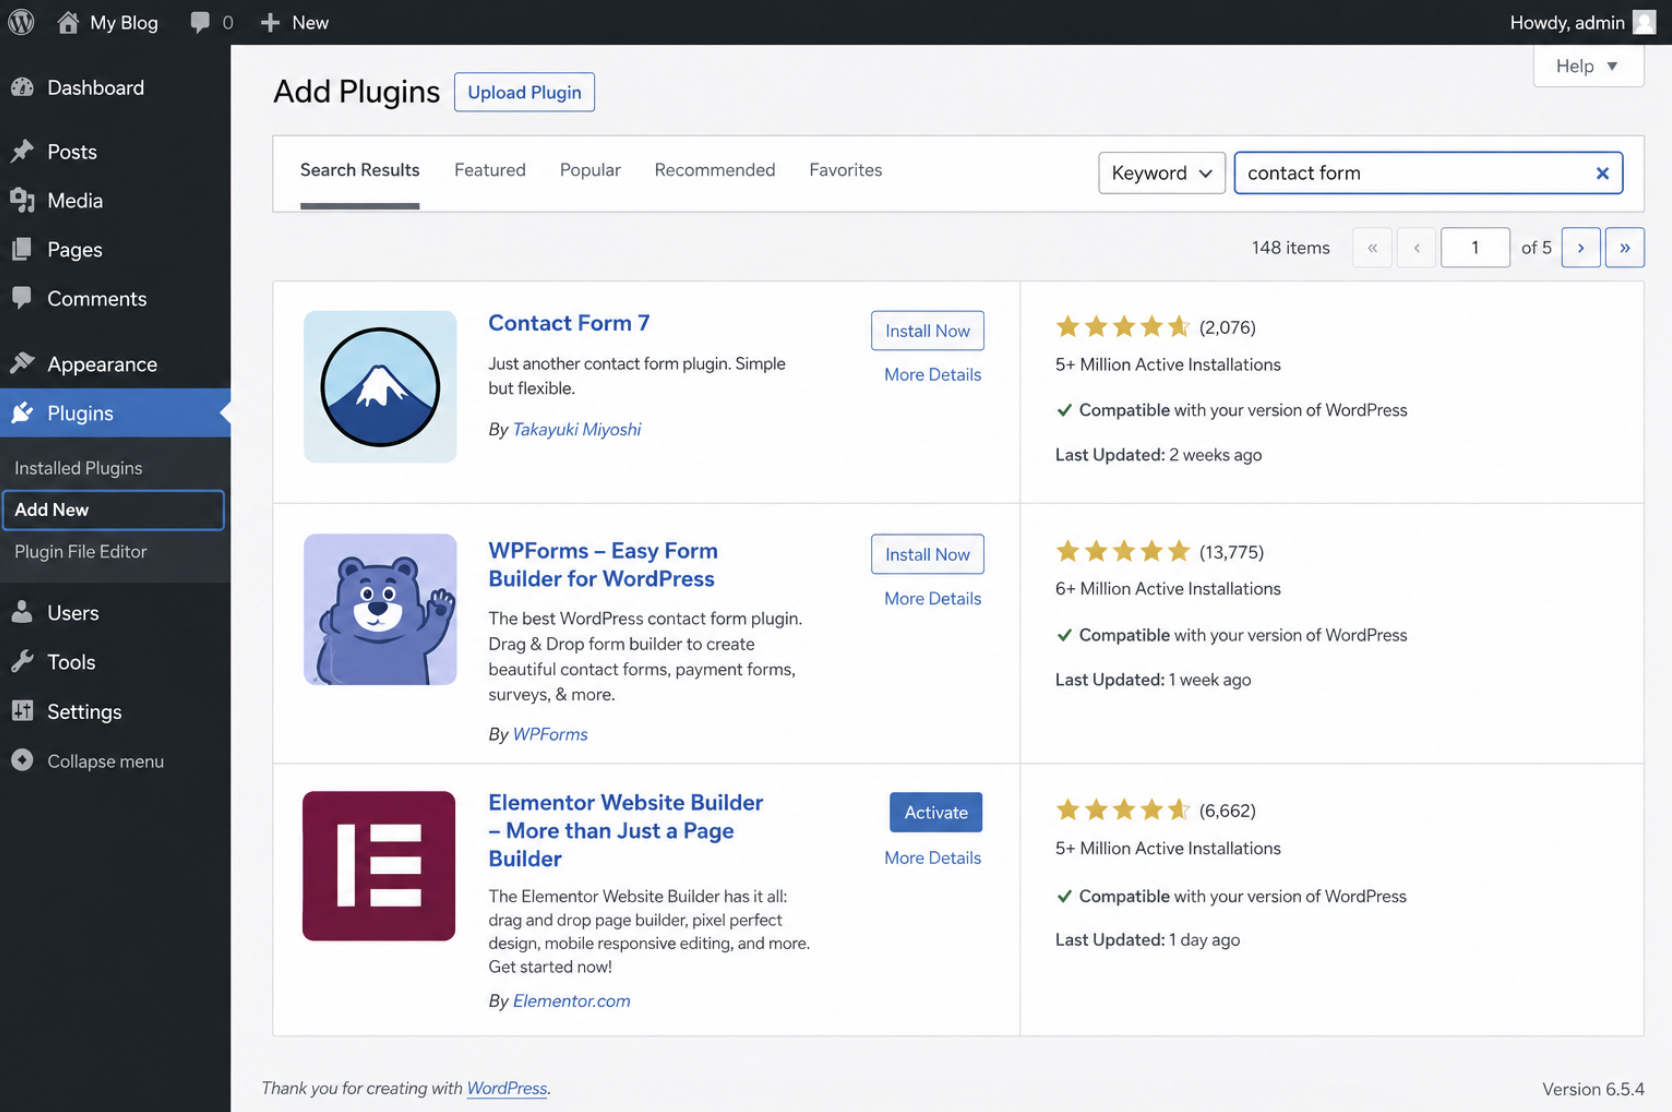
Task: Click Elementor star rating
Action: [1122, 810]
